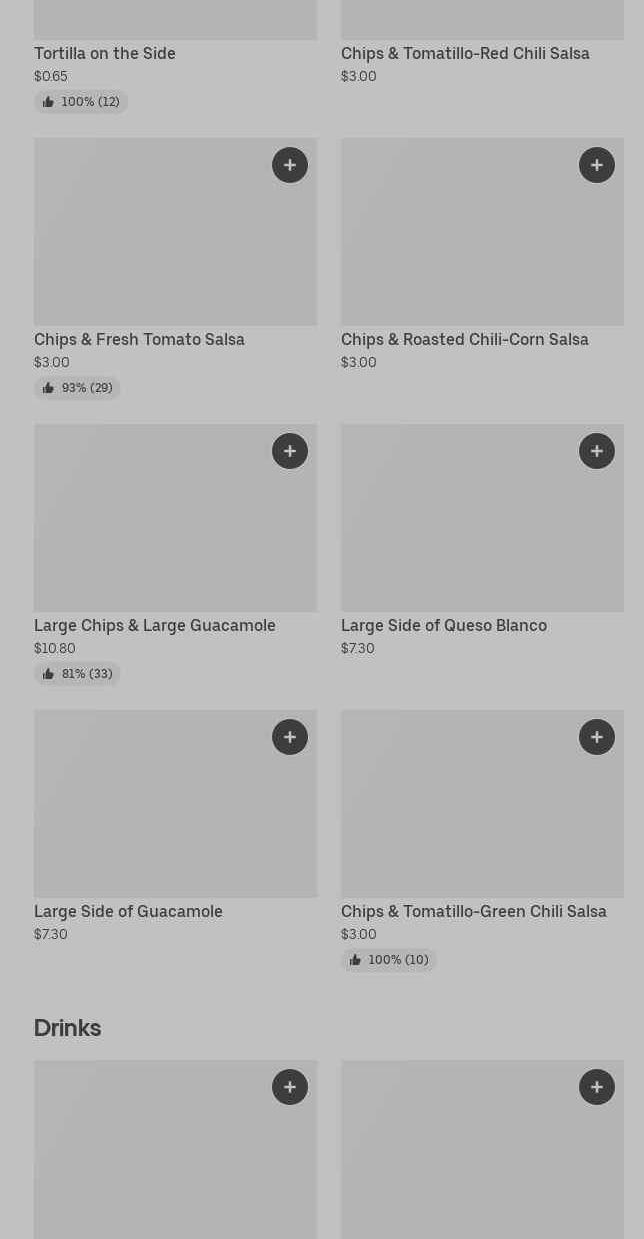
Task: Click the 93% (29) rating badge
Action: (x=78, y=388)
